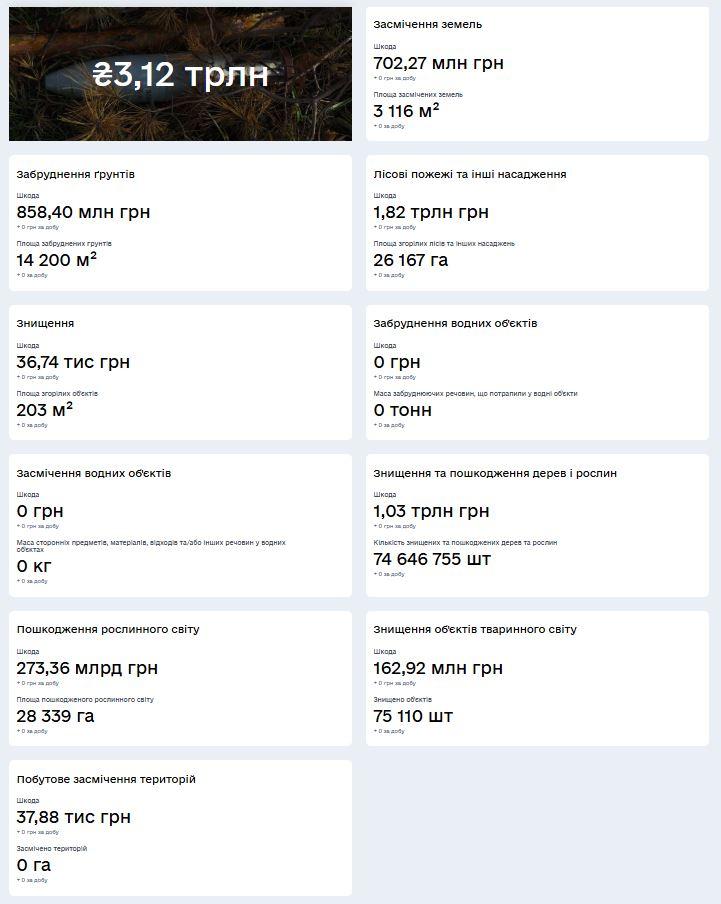Screen dimensions: 721x904
Task: Open the Забруднення ґрунтів card heading
Action: click(x=76, y=174)
